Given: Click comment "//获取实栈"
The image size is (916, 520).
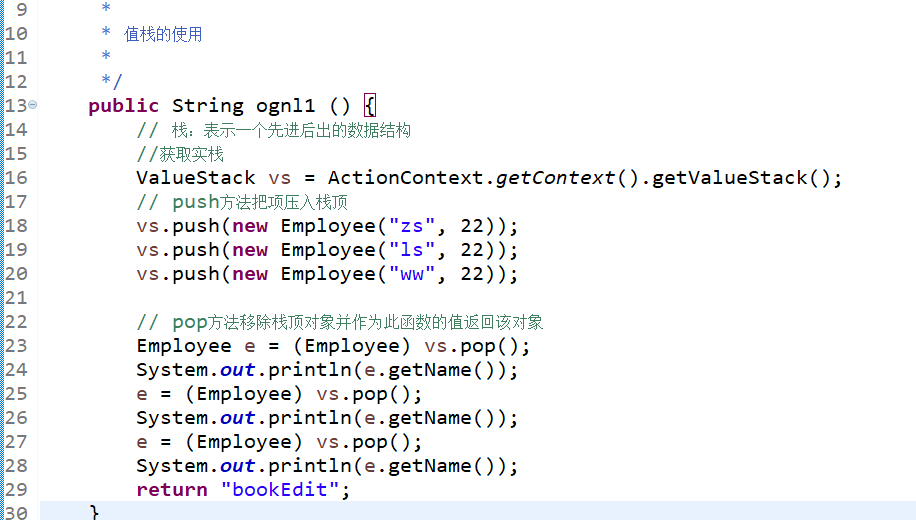Looking at the screenshot, I should point(180,154).
